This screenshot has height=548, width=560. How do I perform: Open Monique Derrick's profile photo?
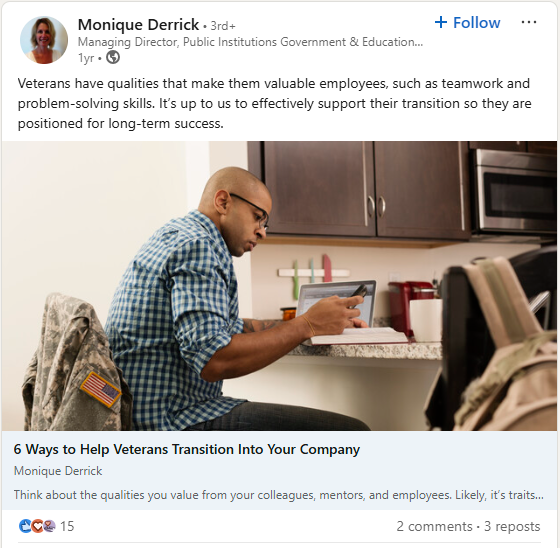point(44,40)
